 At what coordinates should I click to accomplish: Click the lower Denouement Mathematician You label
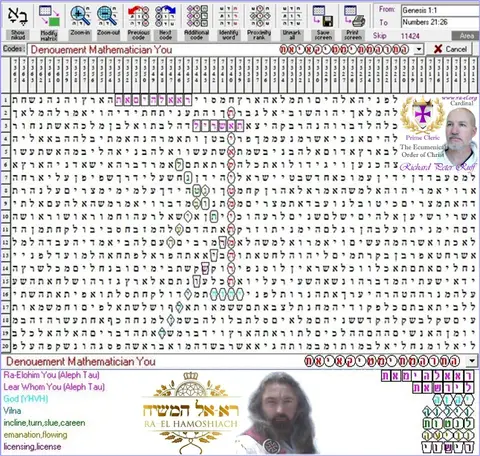[81, 361]
